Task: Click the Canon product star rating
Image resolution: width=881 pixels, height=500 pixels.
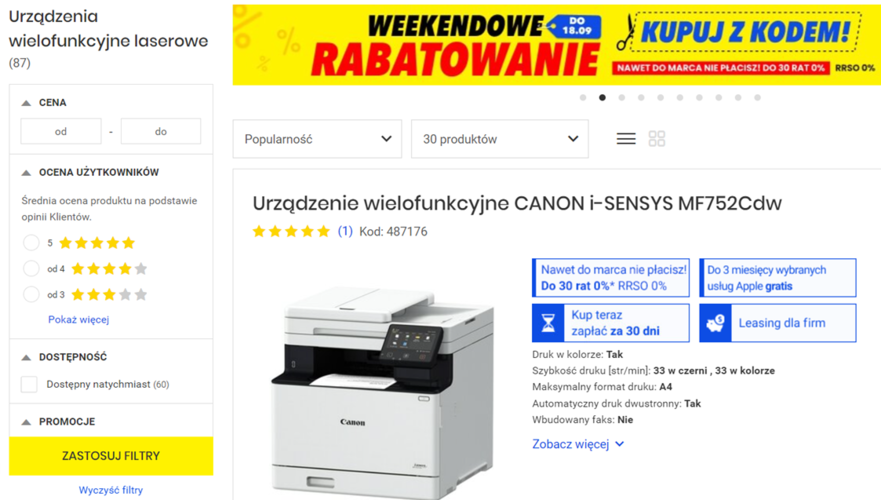Action: 291,231
